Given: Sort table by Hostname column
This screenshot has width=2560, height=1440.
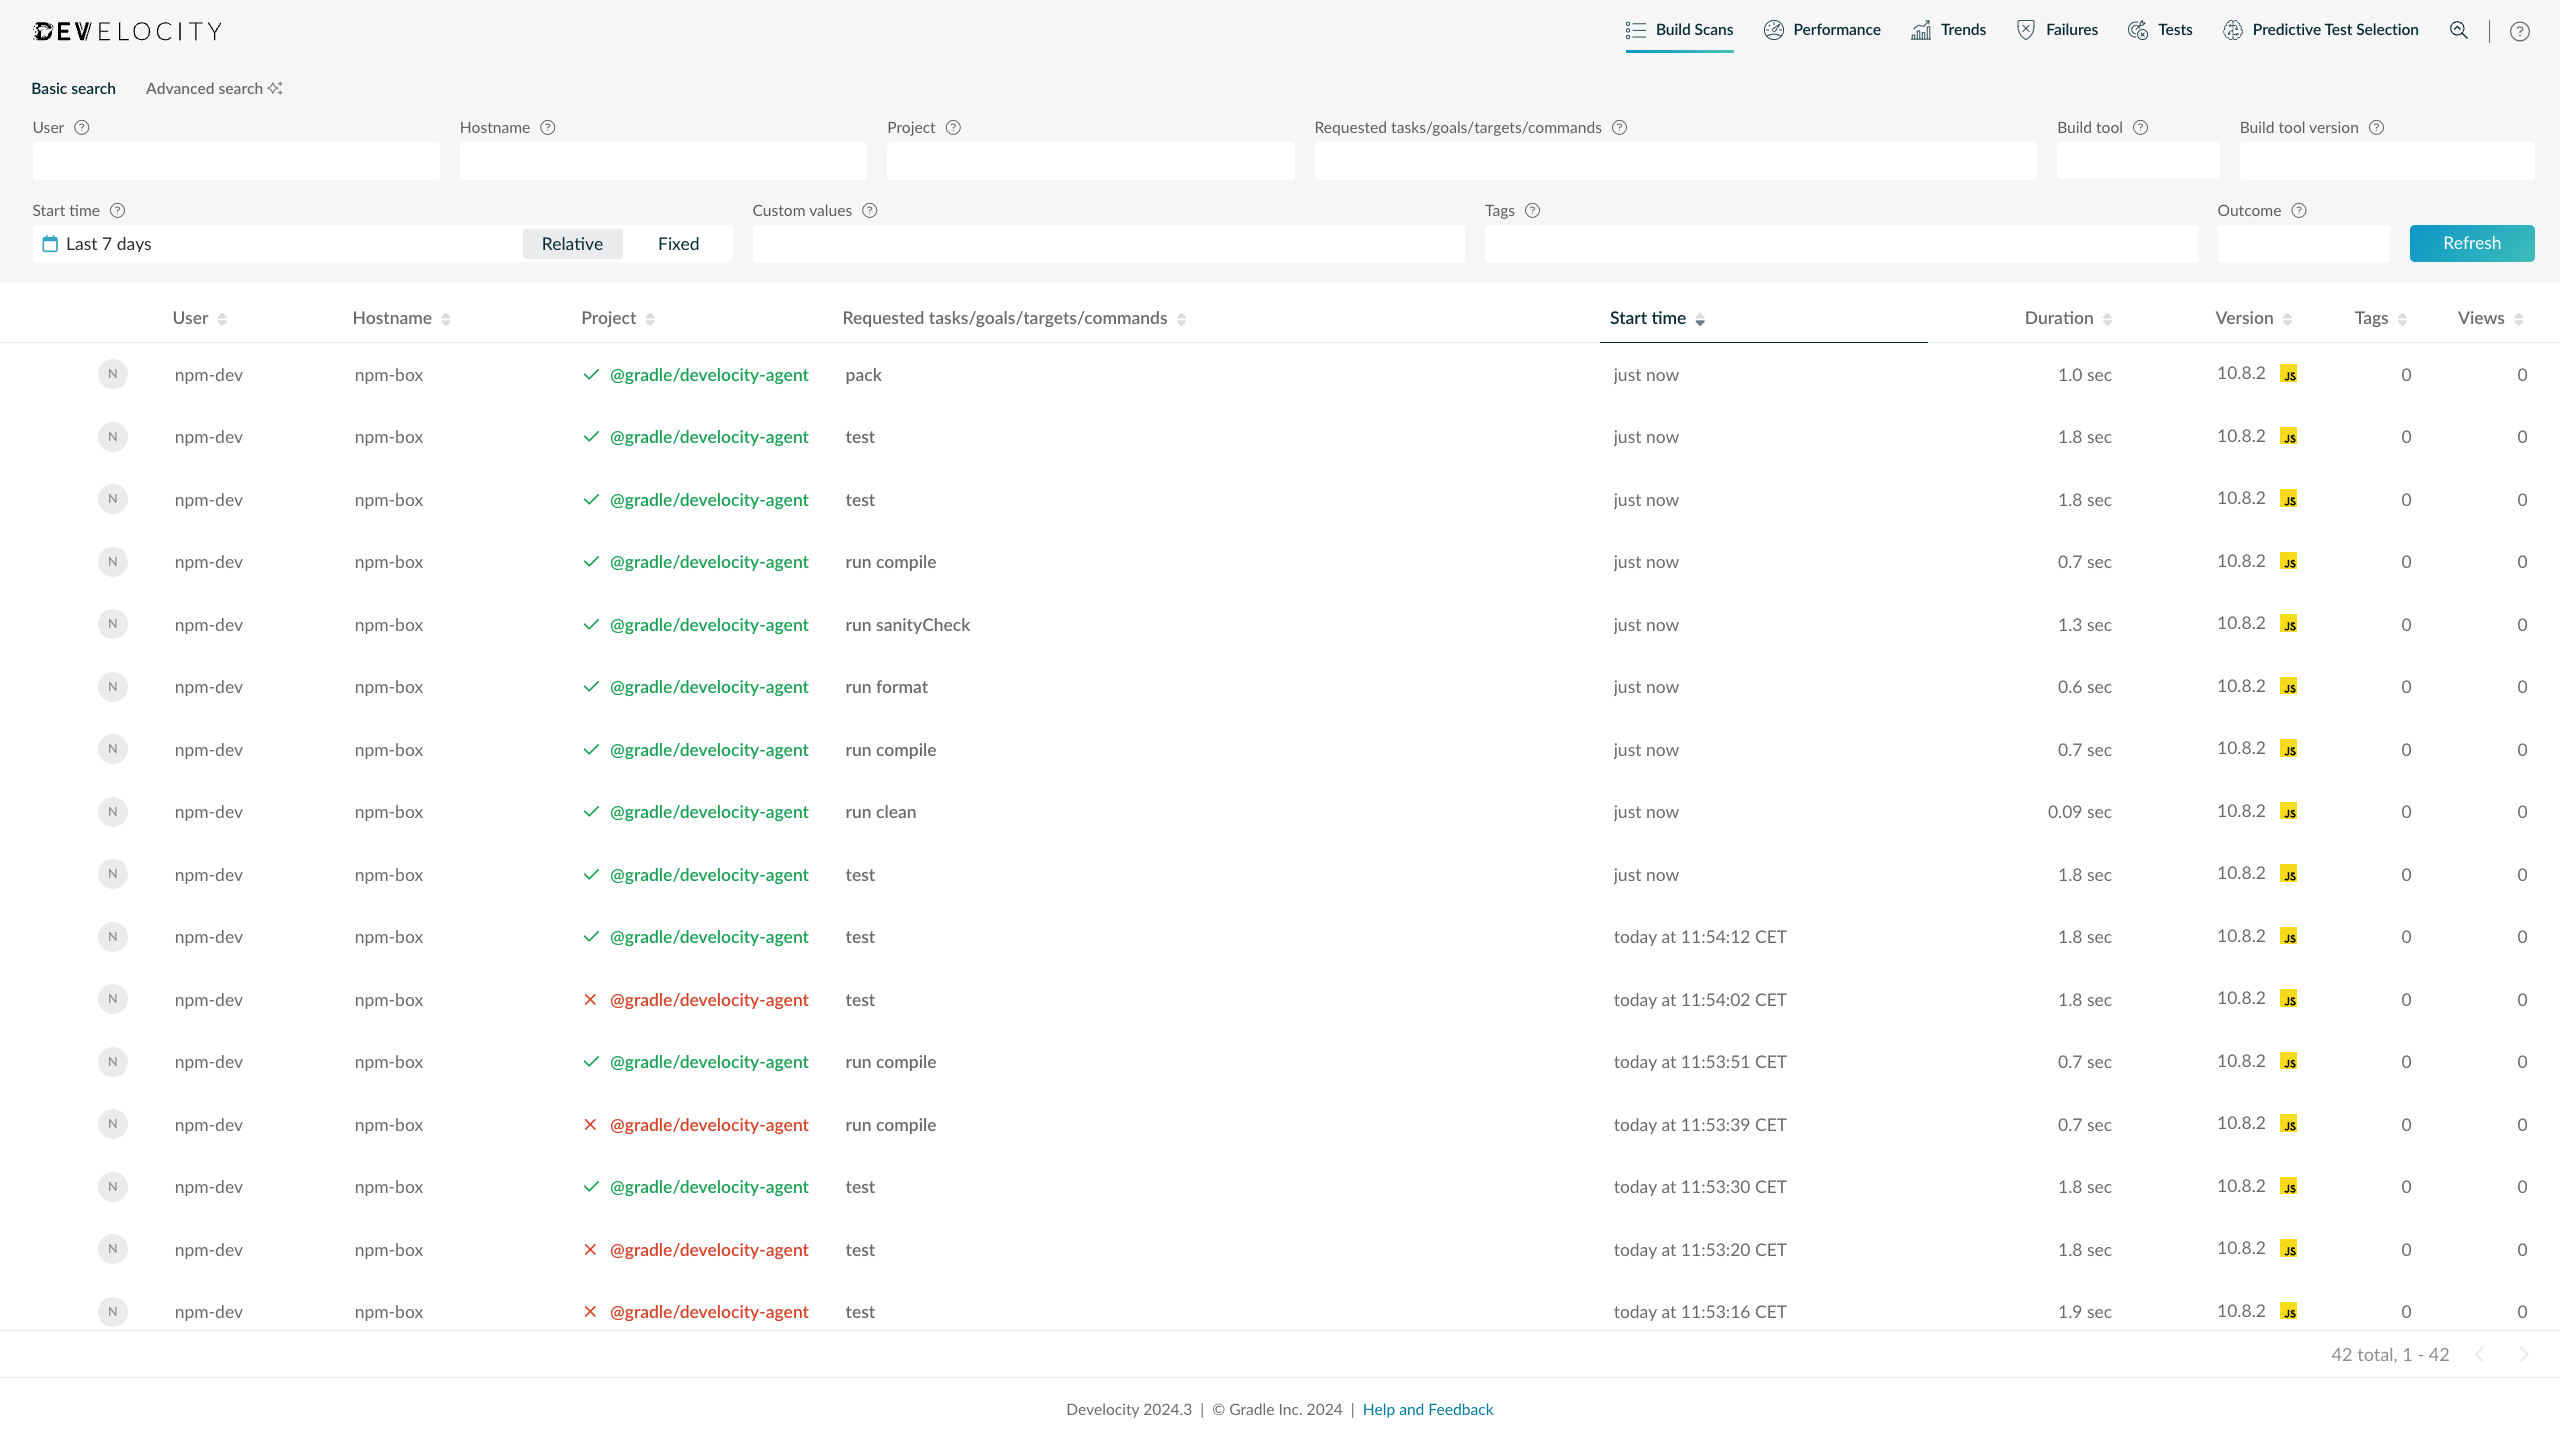Looking at the screenshot, I should (402, 318).
